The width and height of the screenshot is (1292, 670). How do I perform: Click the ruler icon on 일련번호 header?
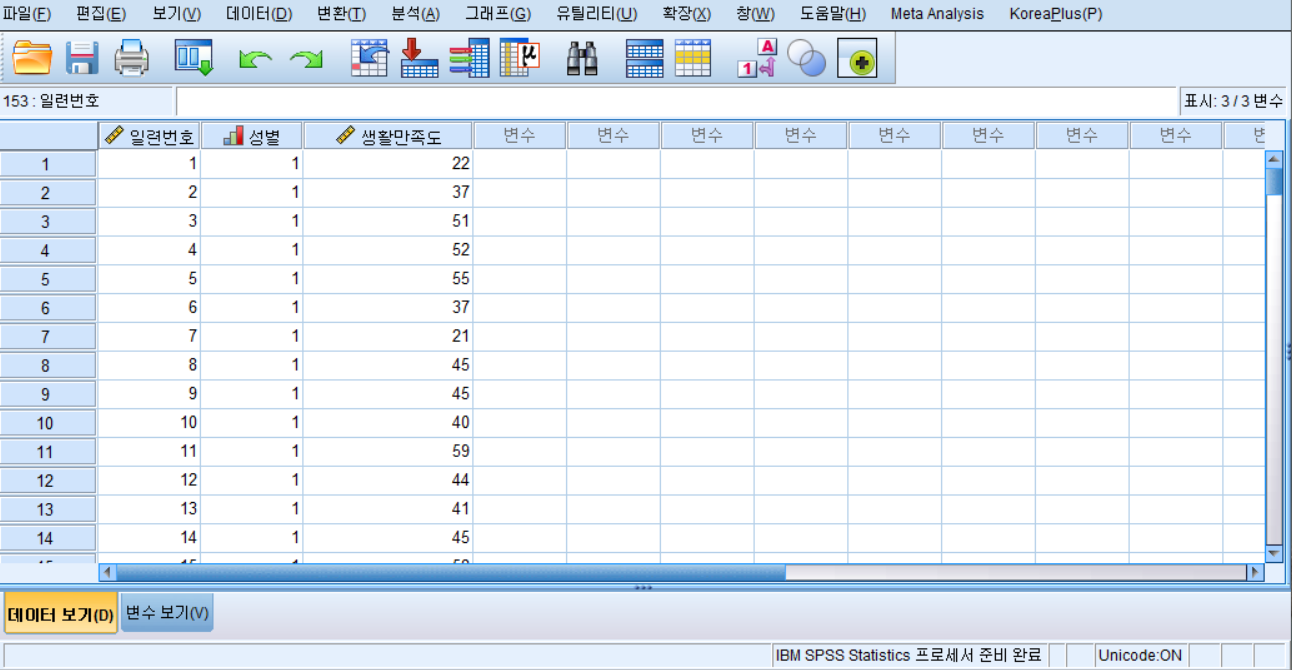click(114, 136)
